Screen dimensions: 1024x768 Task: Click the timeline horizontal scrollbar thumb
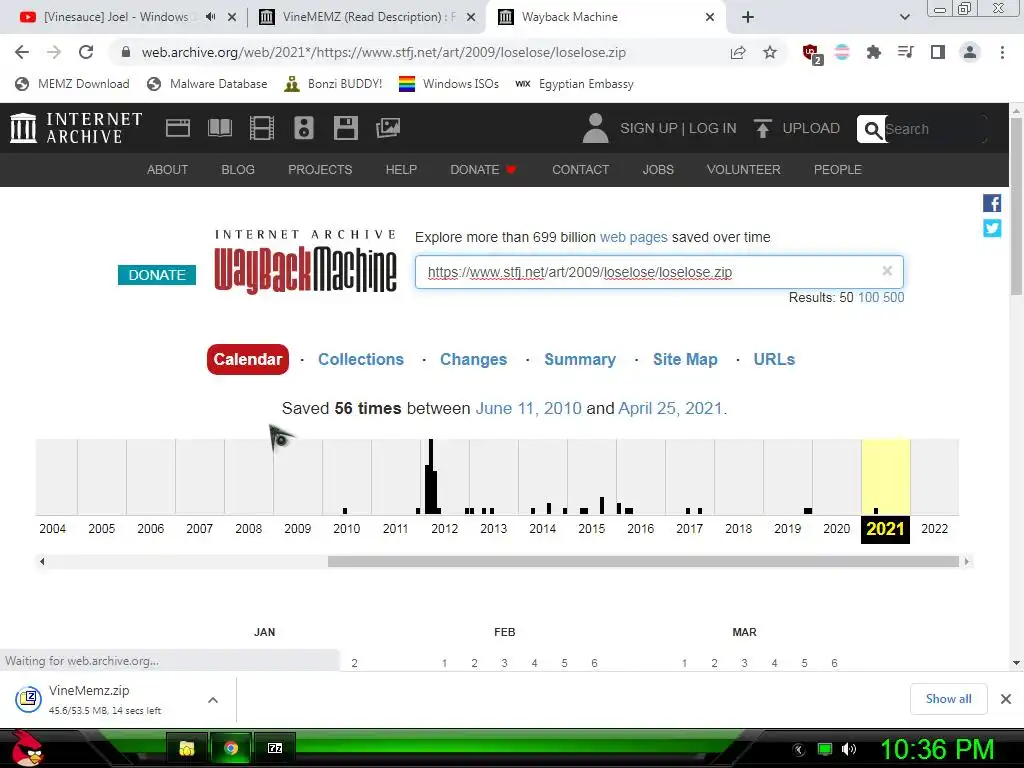pos(643,562)
